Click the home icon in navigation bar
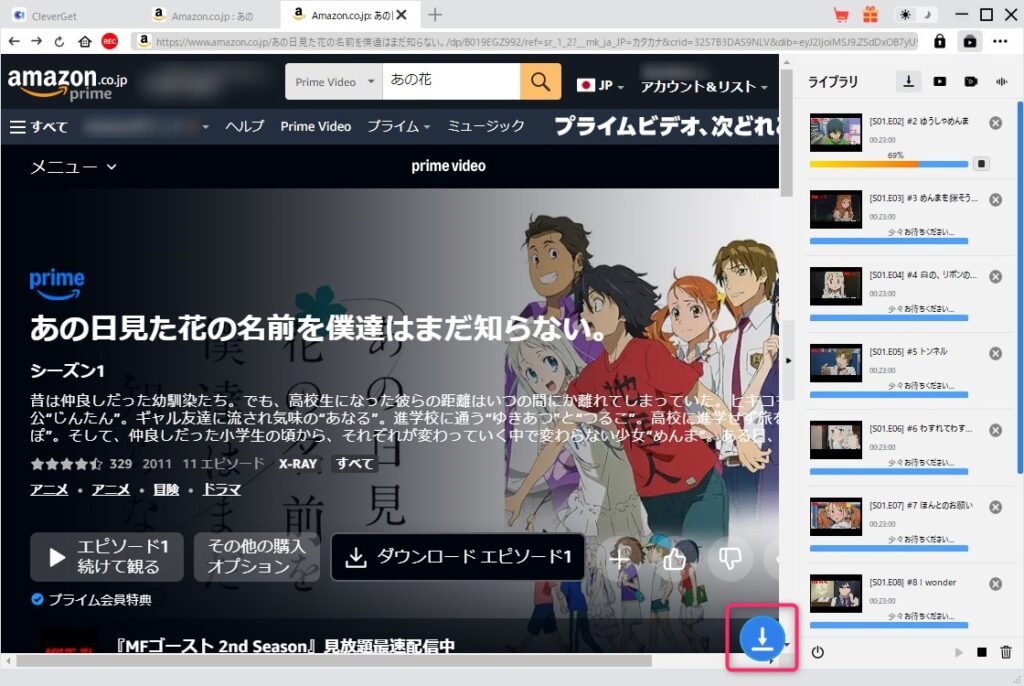 [85, 42]
